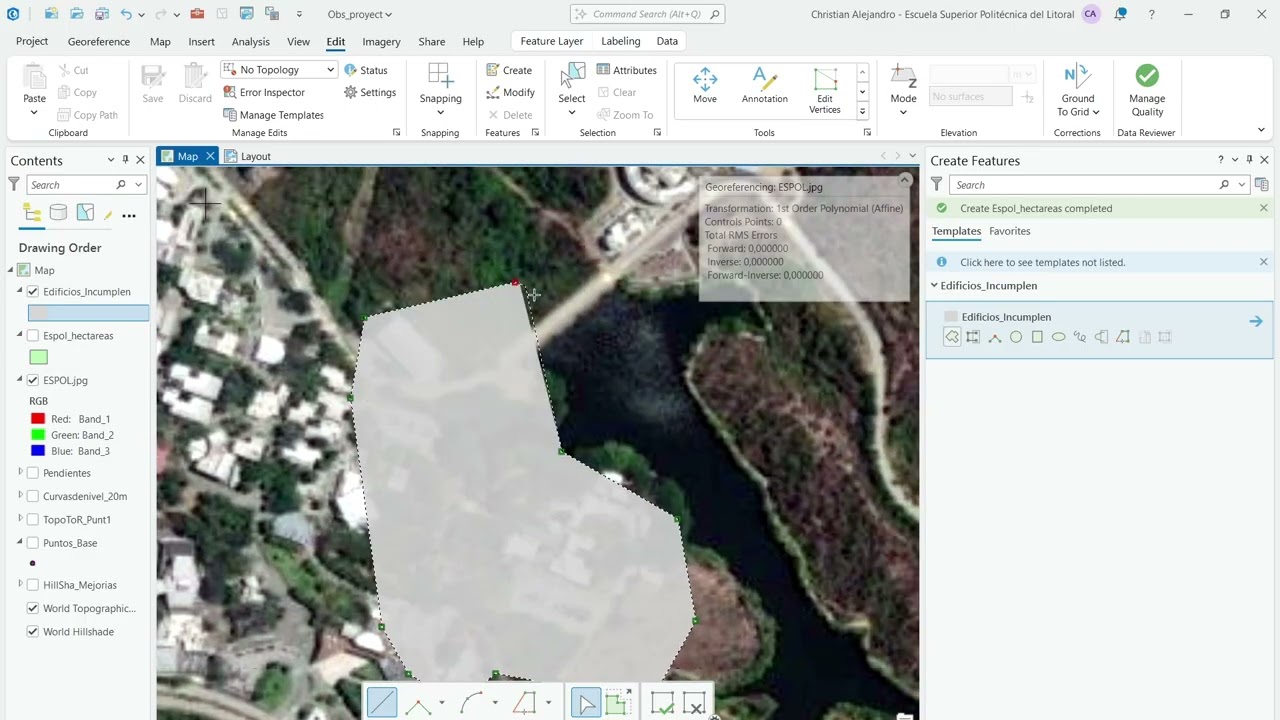Select the Line segment construction tool
Viewport: 1280px width, 720px height.
[382, 703]
